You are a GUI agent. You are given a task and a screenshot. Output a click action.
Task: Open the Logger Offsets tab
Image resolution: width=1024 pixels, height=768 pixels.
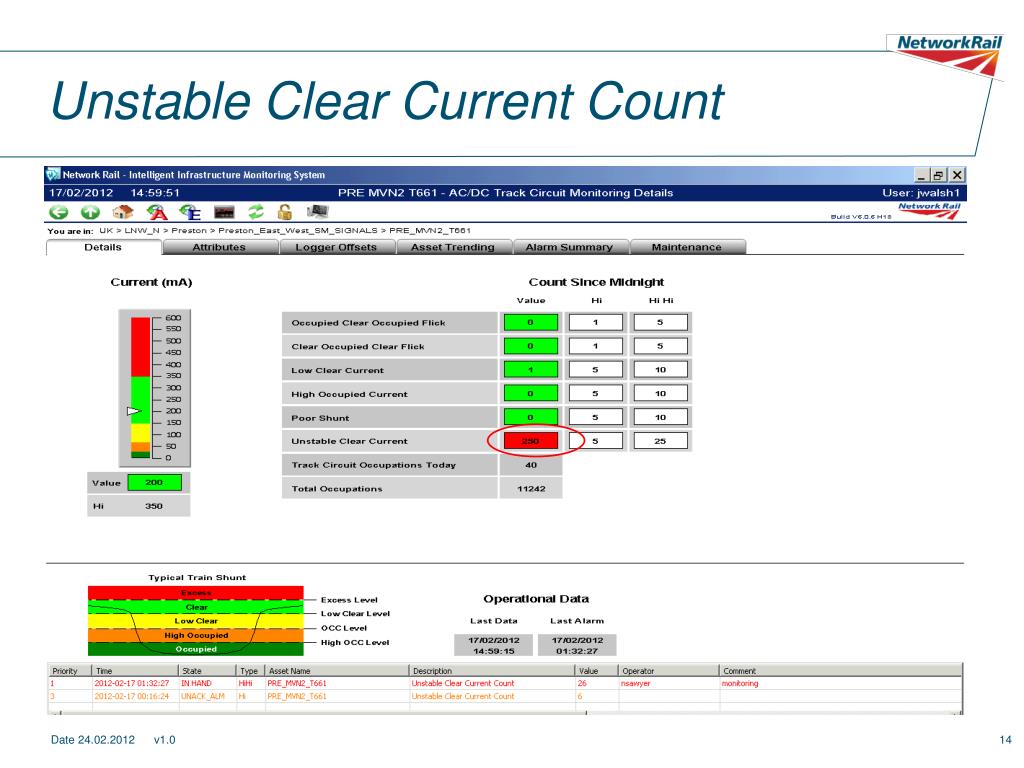[336, 247]
